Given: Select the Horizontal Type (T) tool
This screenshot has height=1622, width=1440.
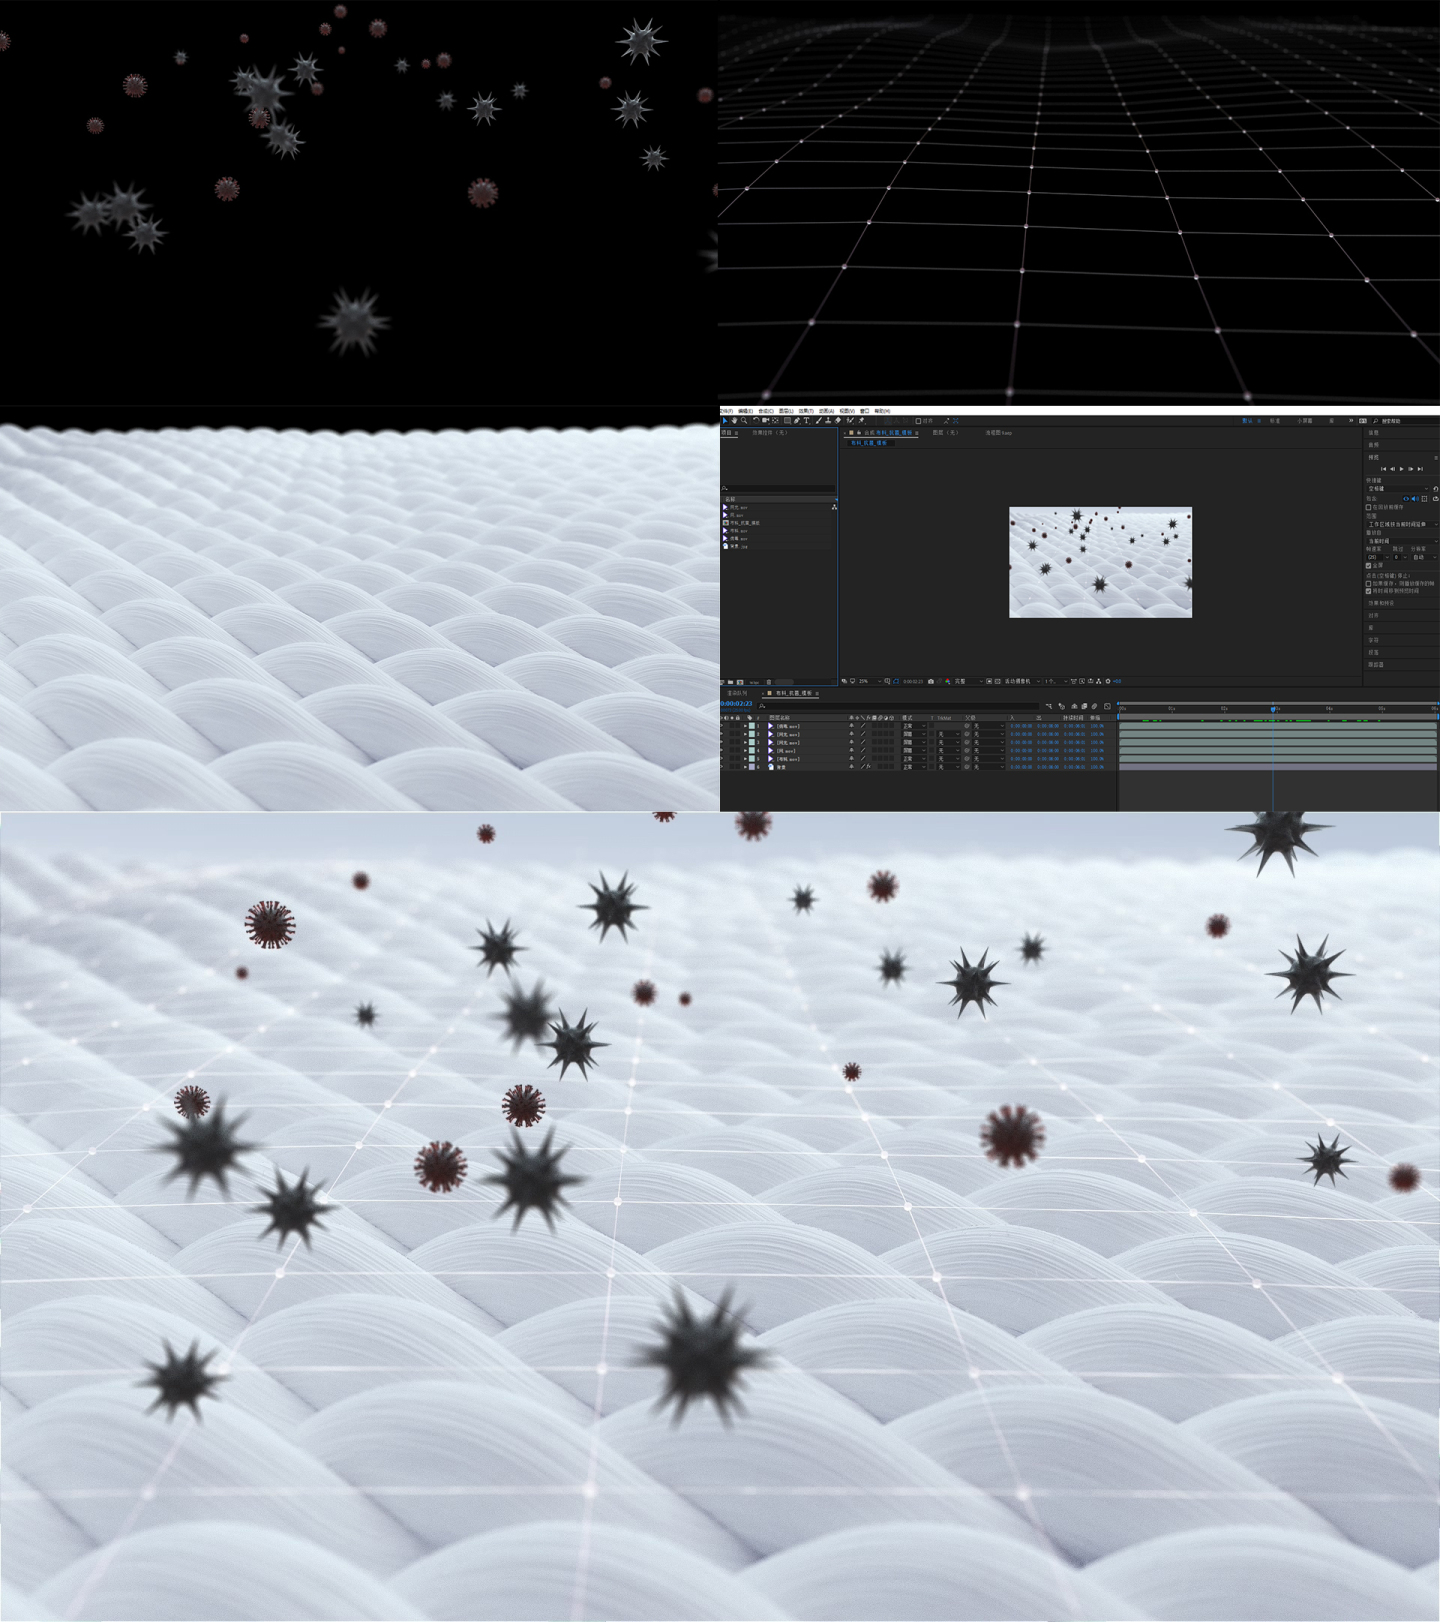Looking at the screenshot, I should [806, 421].
